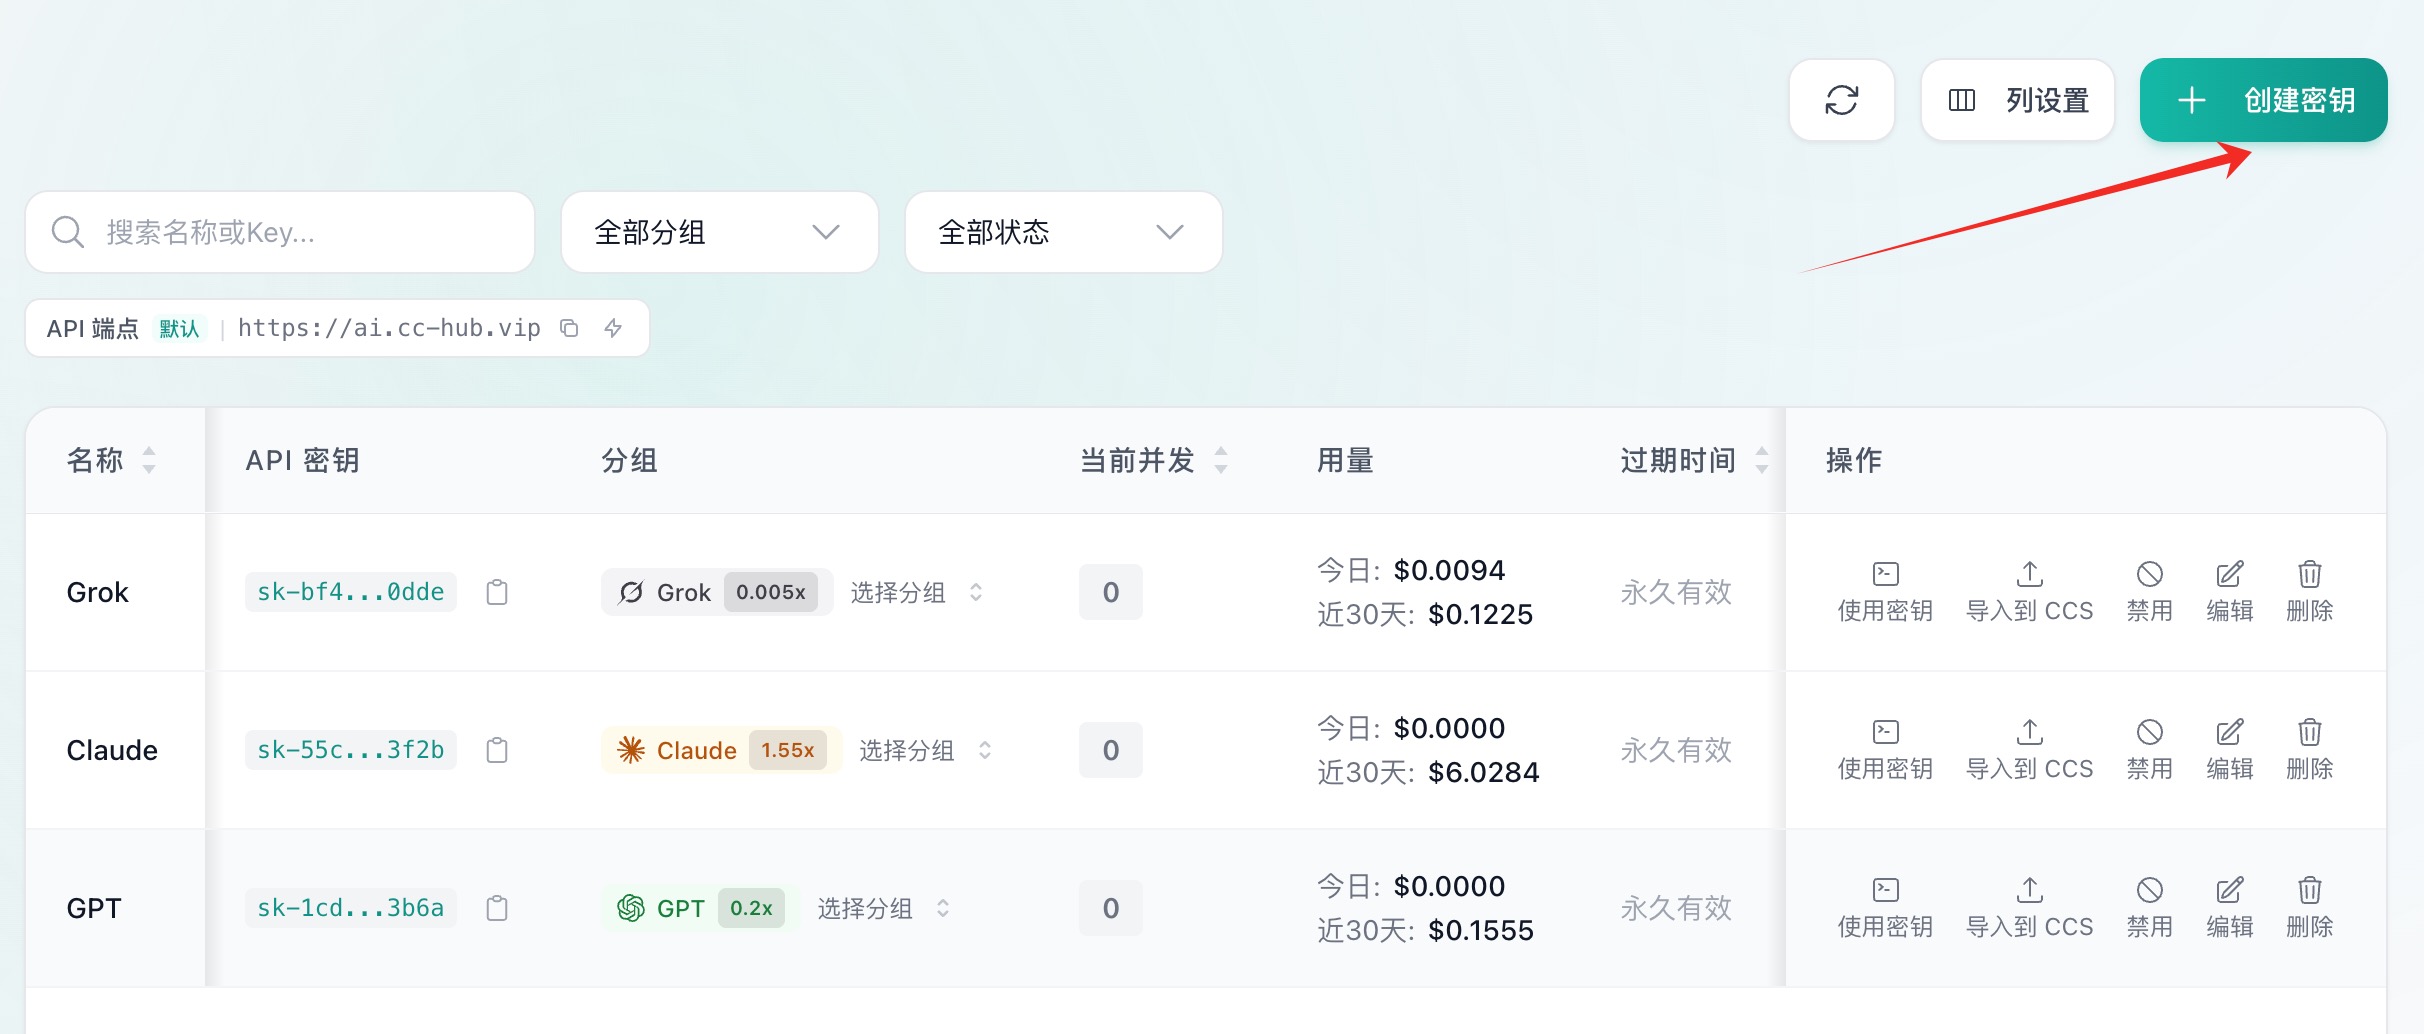Click 使用密钥 in the GPT row
The image size is (2424, 1034).
1885,908
